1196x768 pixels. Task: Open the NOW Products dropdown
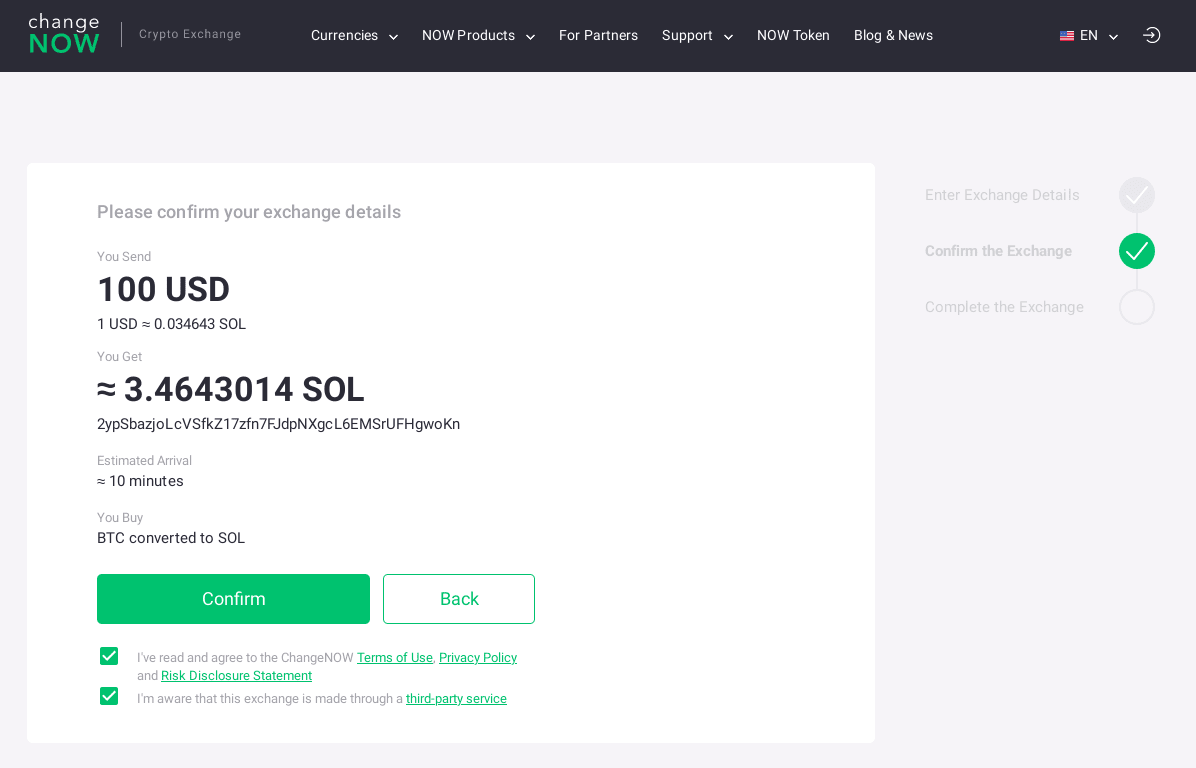tap(478, 36)
